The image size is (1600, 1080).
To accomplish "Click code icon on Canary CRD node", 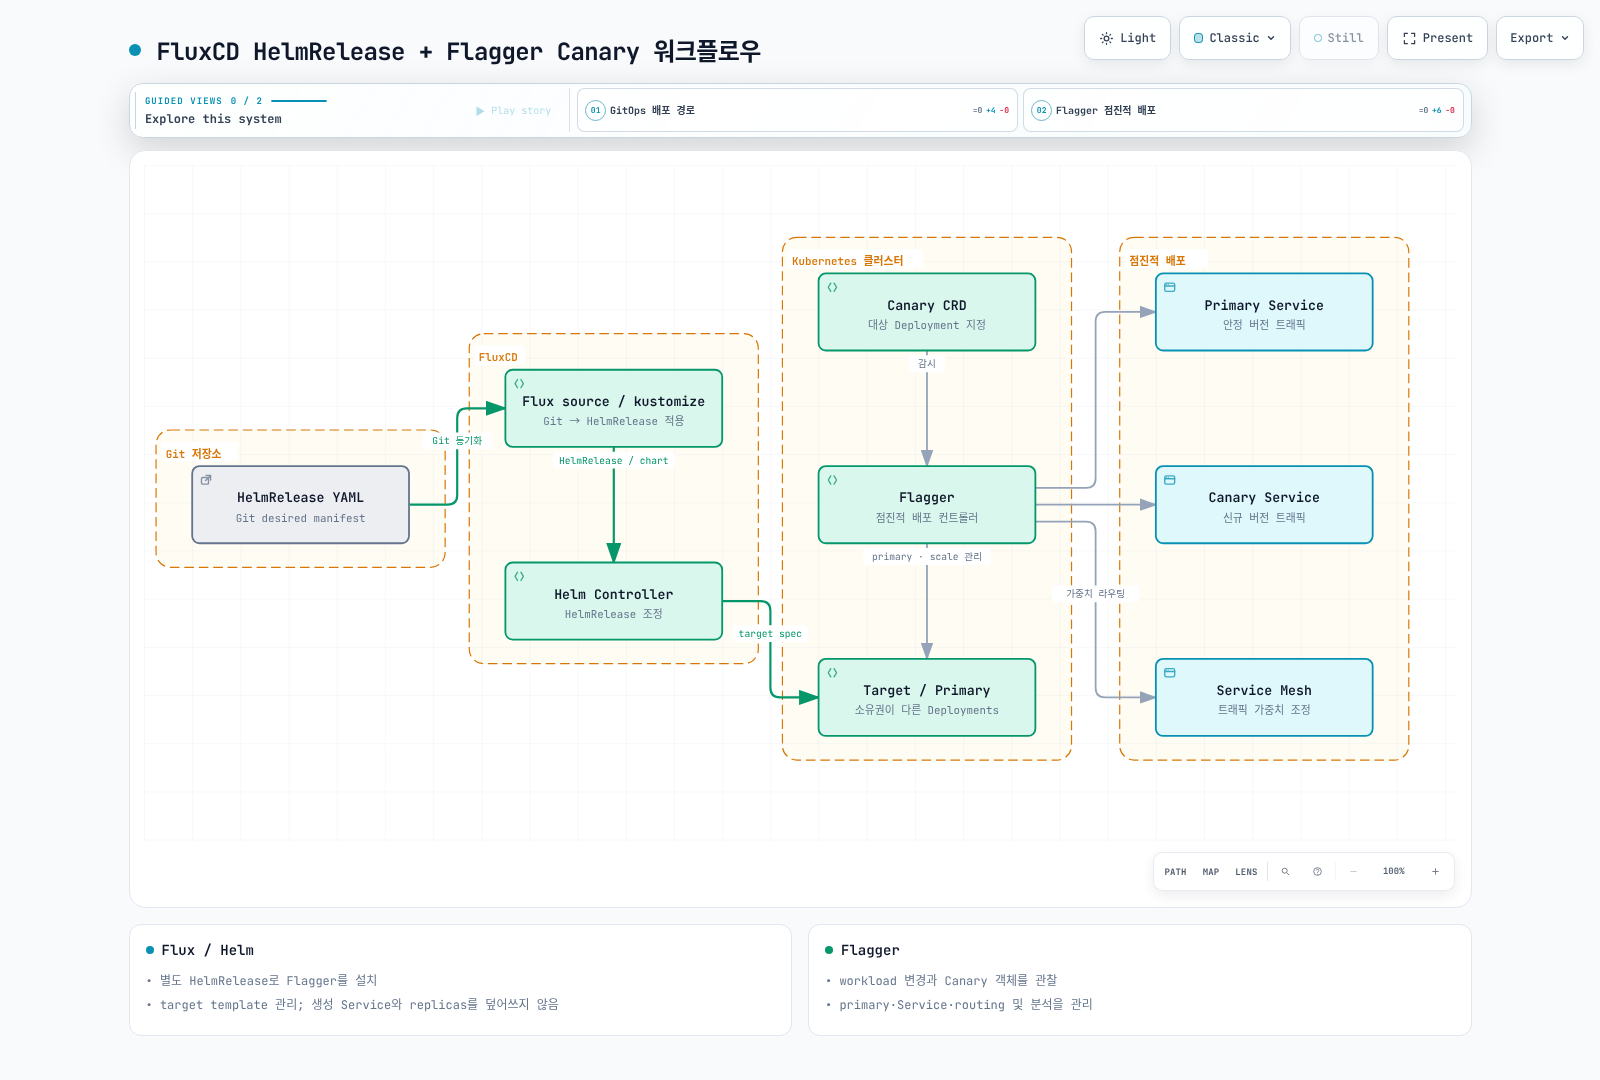I will coord(832,287).
